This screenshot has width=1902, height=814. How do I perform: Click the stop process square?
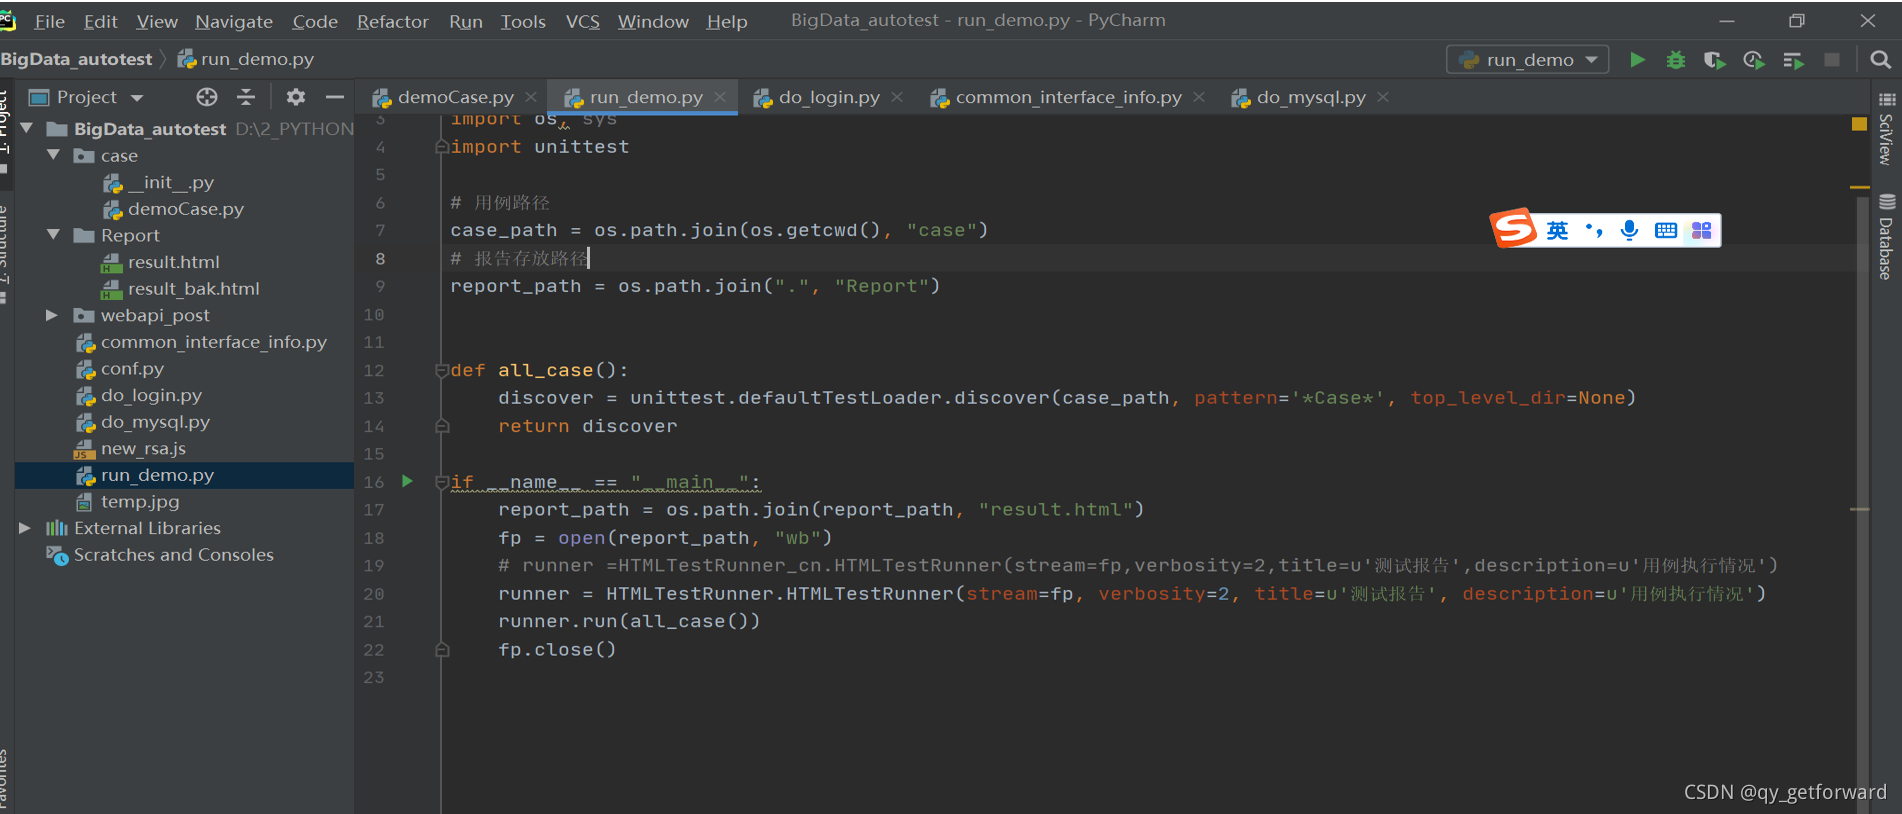point(1832,60)
